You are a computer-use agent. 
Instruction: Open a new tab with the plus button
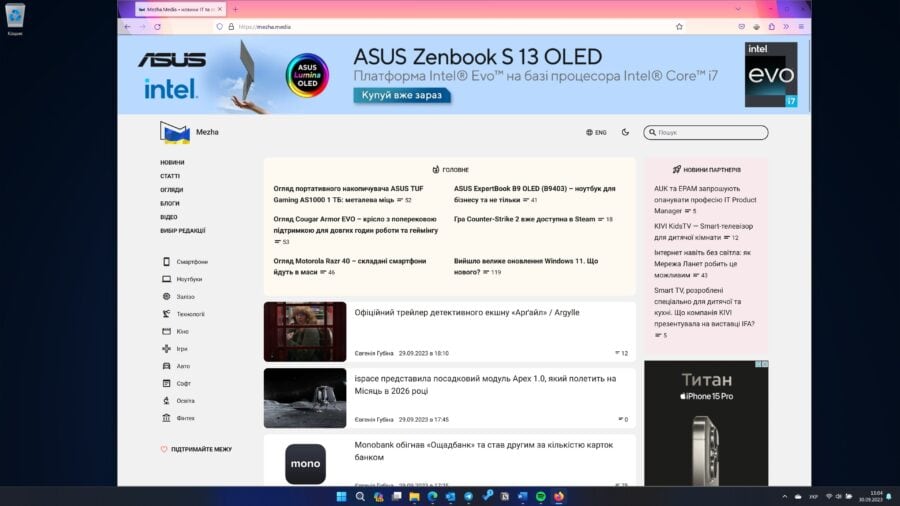click(x=235, y=9)
